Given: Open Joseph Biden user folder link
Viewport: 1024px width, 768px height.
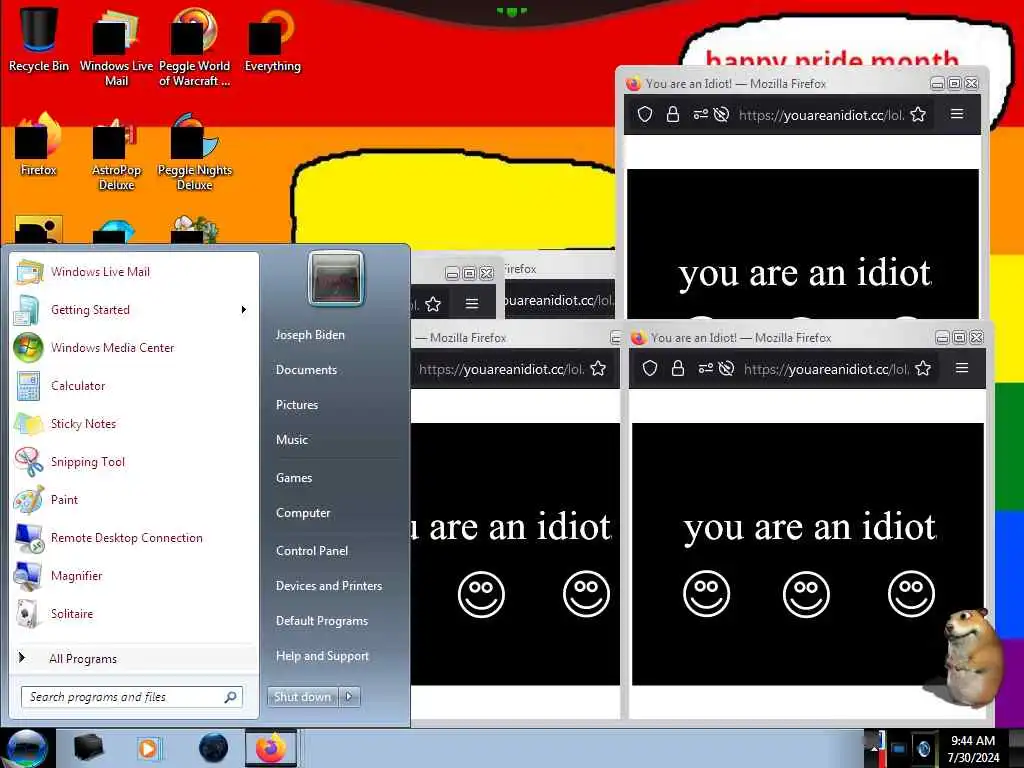Looking at the screenshot, I should (x=310, y=334).
